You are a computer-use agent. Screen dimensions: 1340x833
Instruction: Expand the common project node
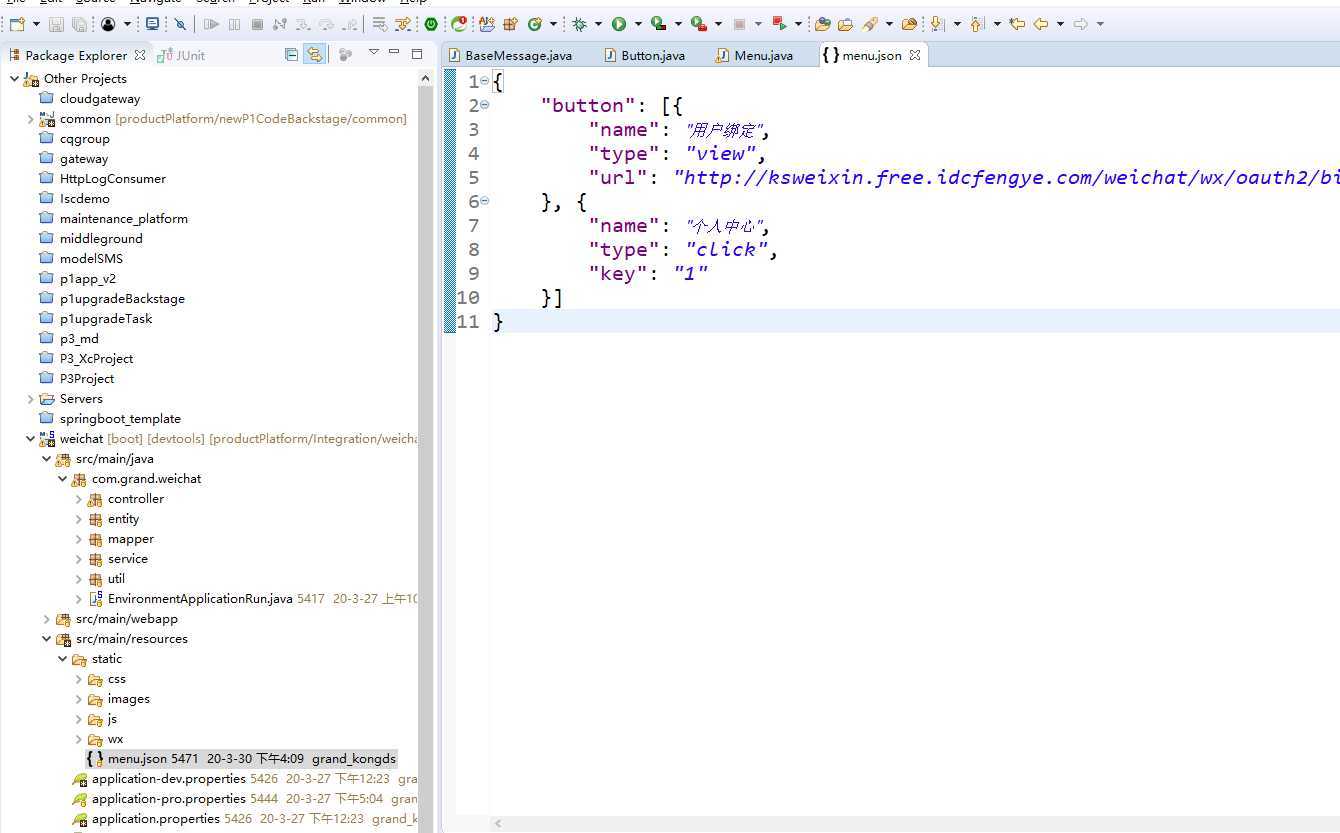coord(31,119)
